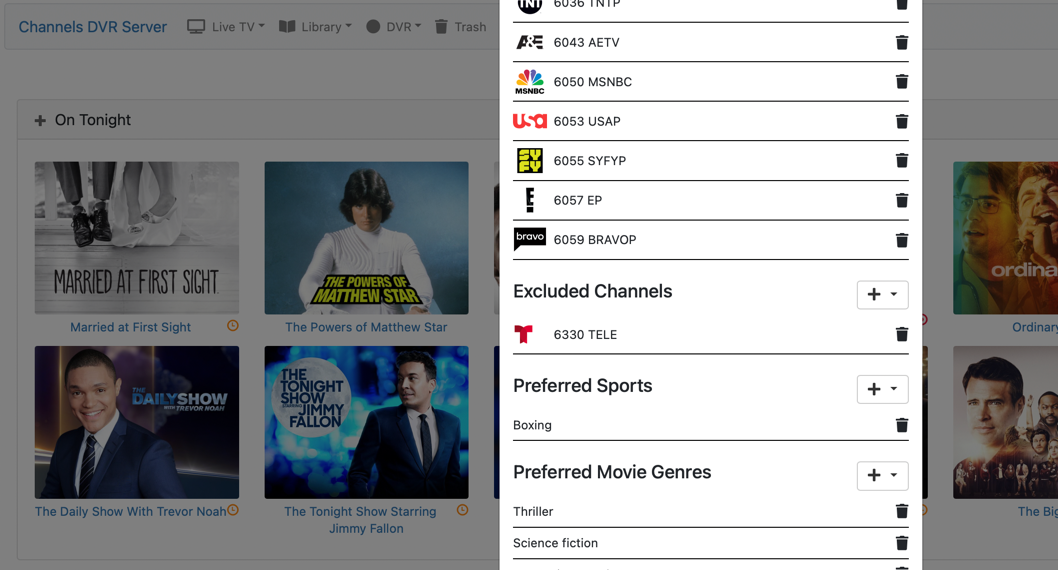Delete the 6059 BRAVOP channel entry
This screenshot has height=570, width=1058.
click(901, 240)
